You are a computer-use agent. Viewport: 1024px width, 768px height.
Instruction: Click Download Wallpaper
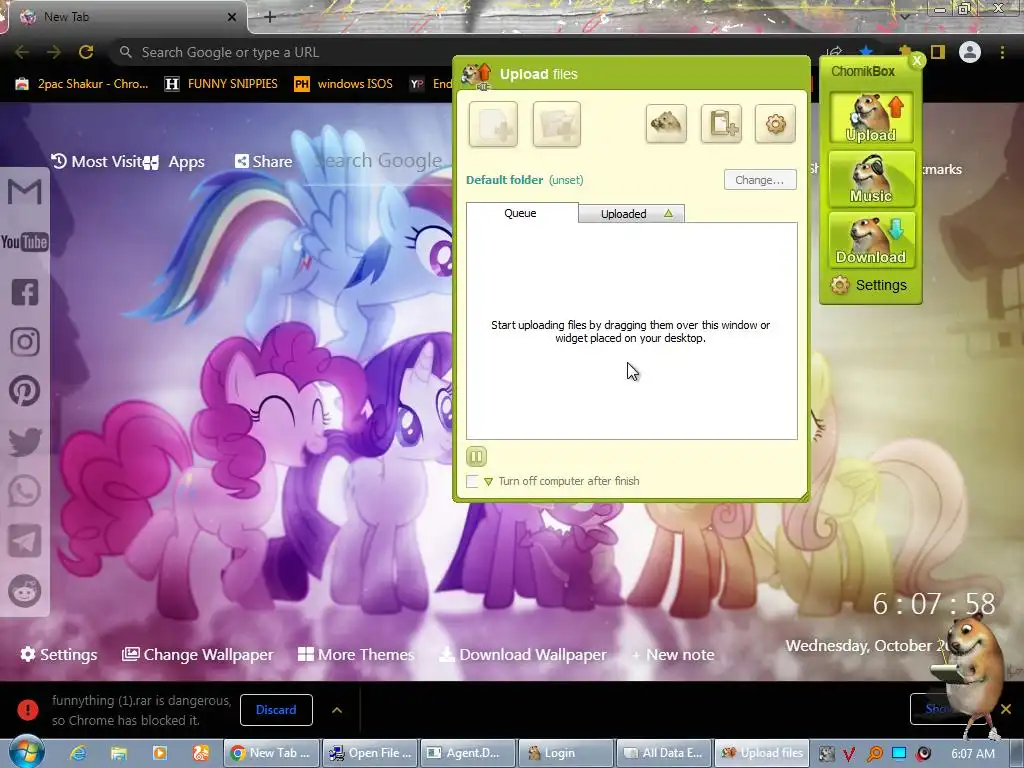click(522, 654)
